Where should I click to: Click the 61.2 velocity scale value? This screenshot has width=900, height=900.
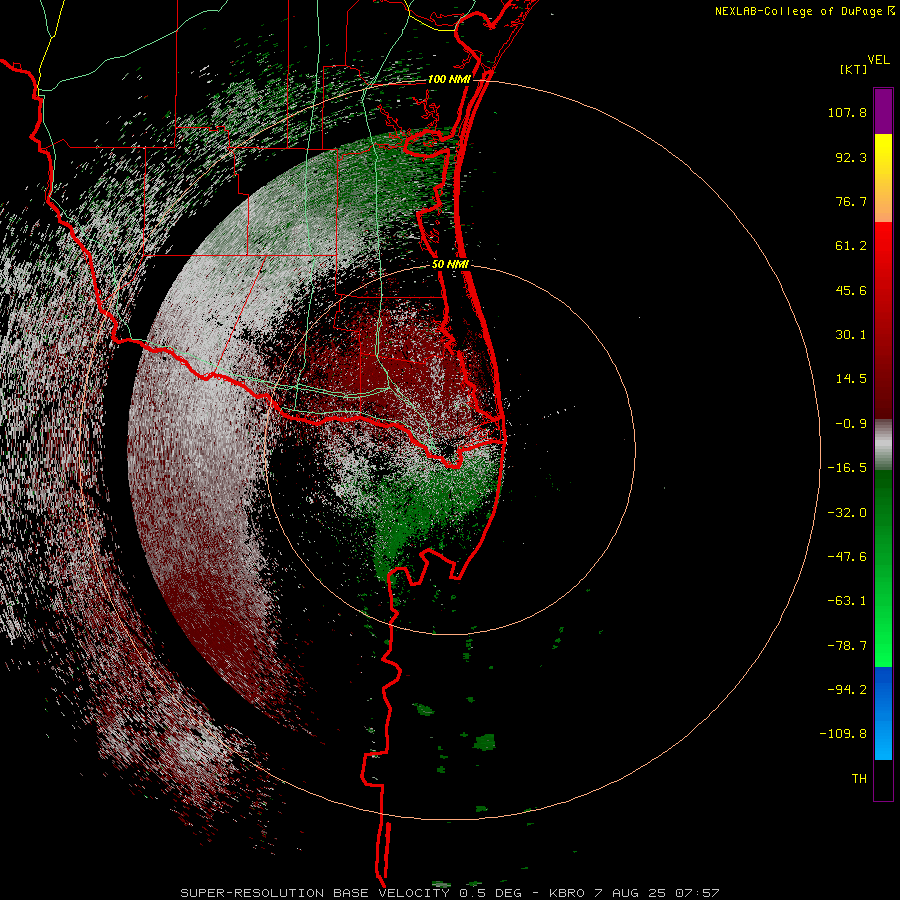click(x=851, y=246)
